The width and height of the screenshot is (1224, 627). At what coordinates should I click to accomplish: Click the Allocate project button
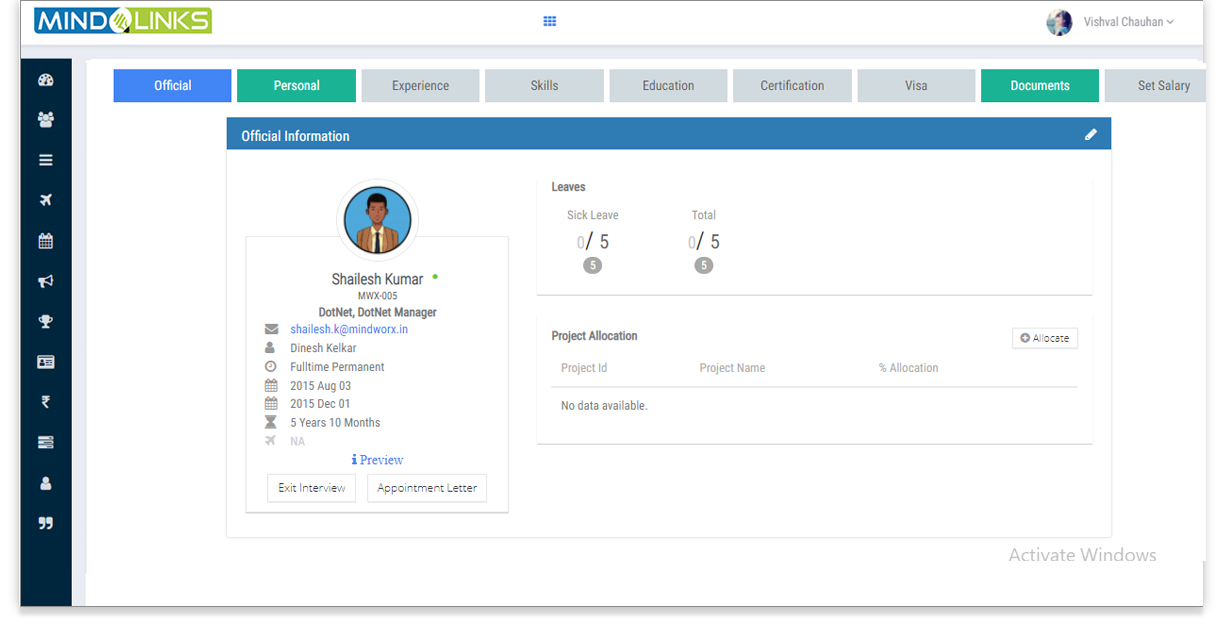(x=1045, y=338)
